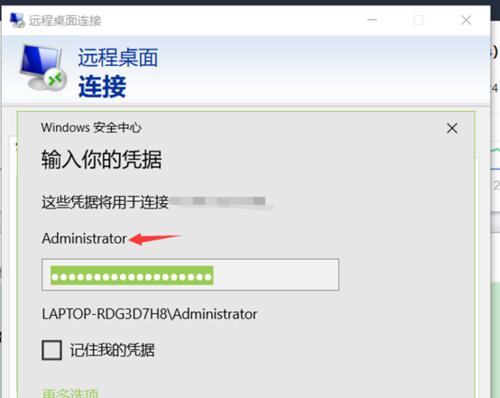
Task: Click the 这些凭据将用于连接 message text
Action: pos(105,202)
